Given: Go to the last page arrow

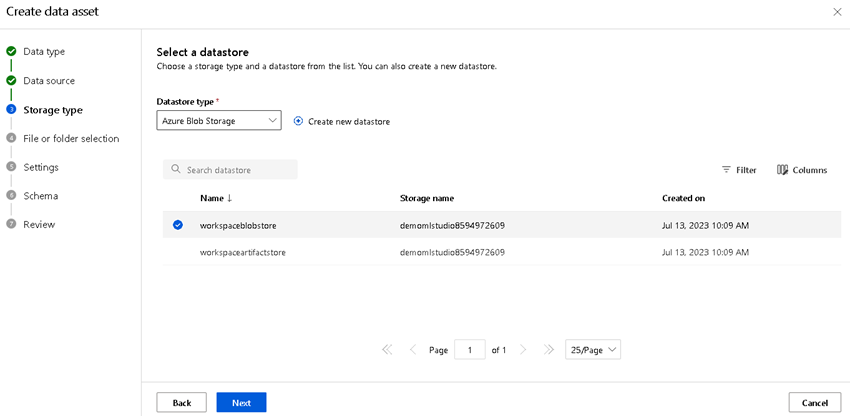Looking at the screenshot, I should [x=549, y=350].
